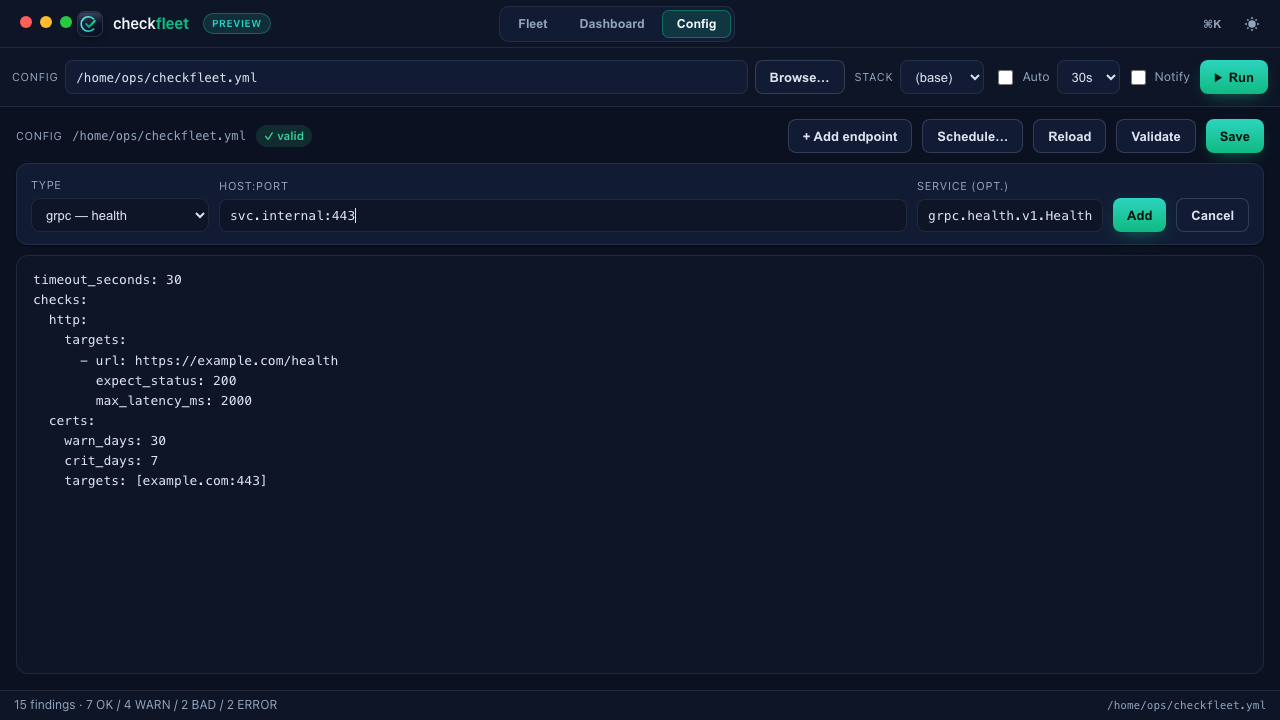Click the green Run button

pos(1234,77)
